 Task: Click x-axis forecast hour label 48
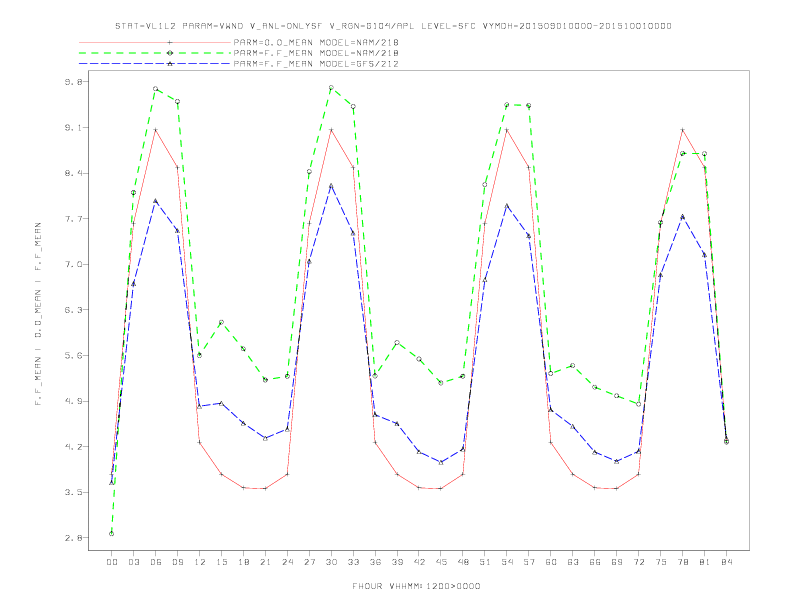click(463, 562)
